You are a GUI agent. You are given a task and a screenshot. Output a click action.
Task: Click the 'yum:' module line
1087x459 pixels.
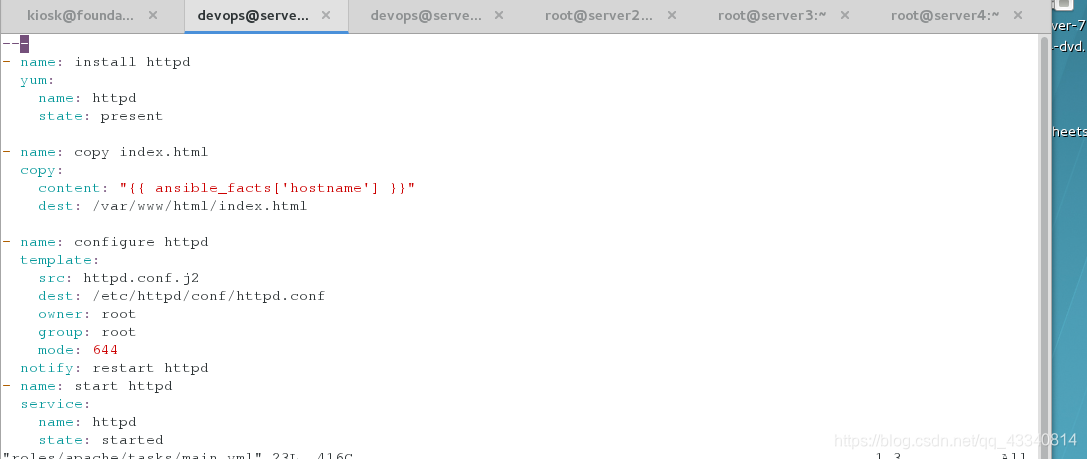click(37, 80)
